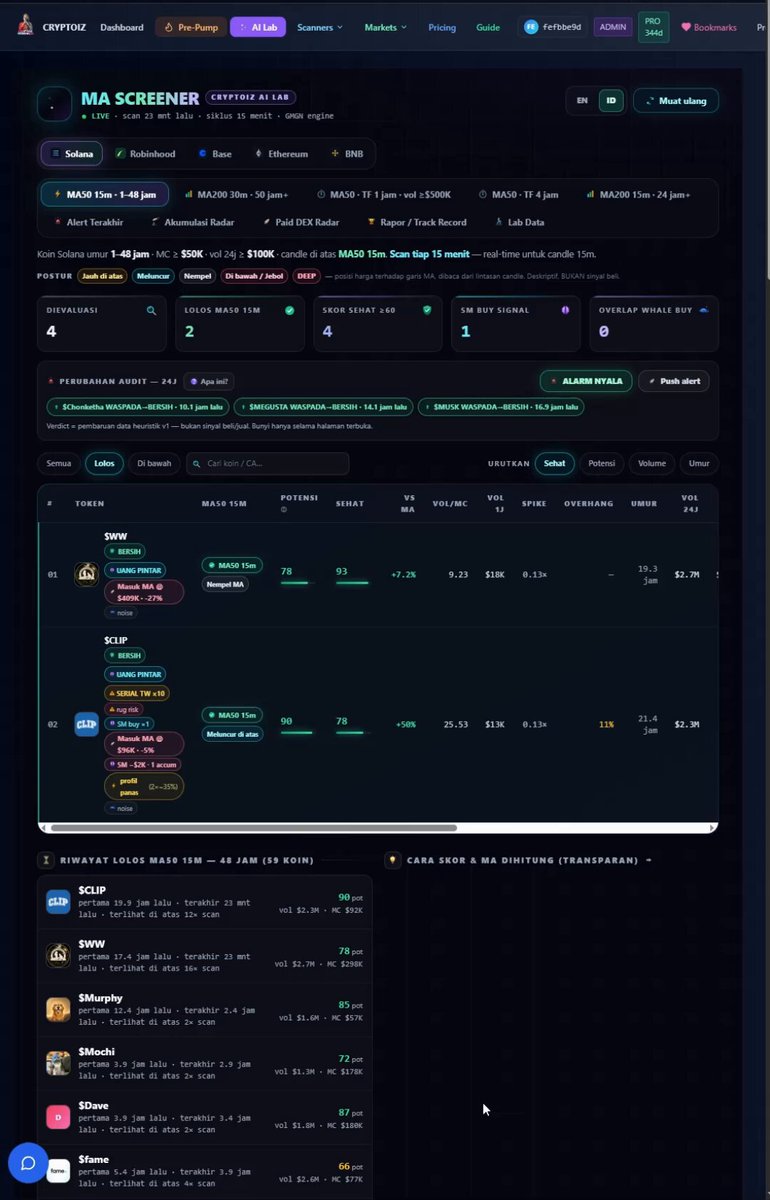Select the BNB chain tab
Screen dimensions: 770x1200
click(347, 154)
